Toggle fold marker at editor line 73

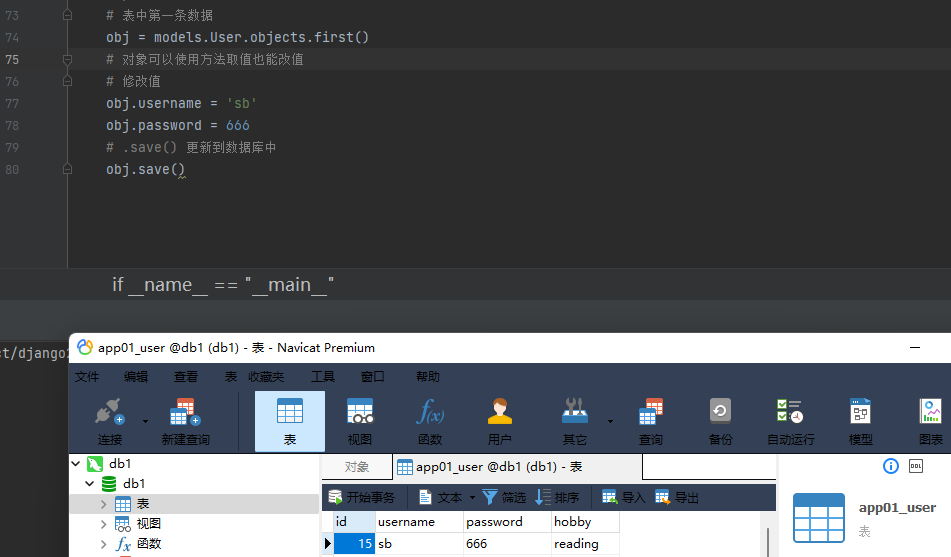click(x=67, y=15)
